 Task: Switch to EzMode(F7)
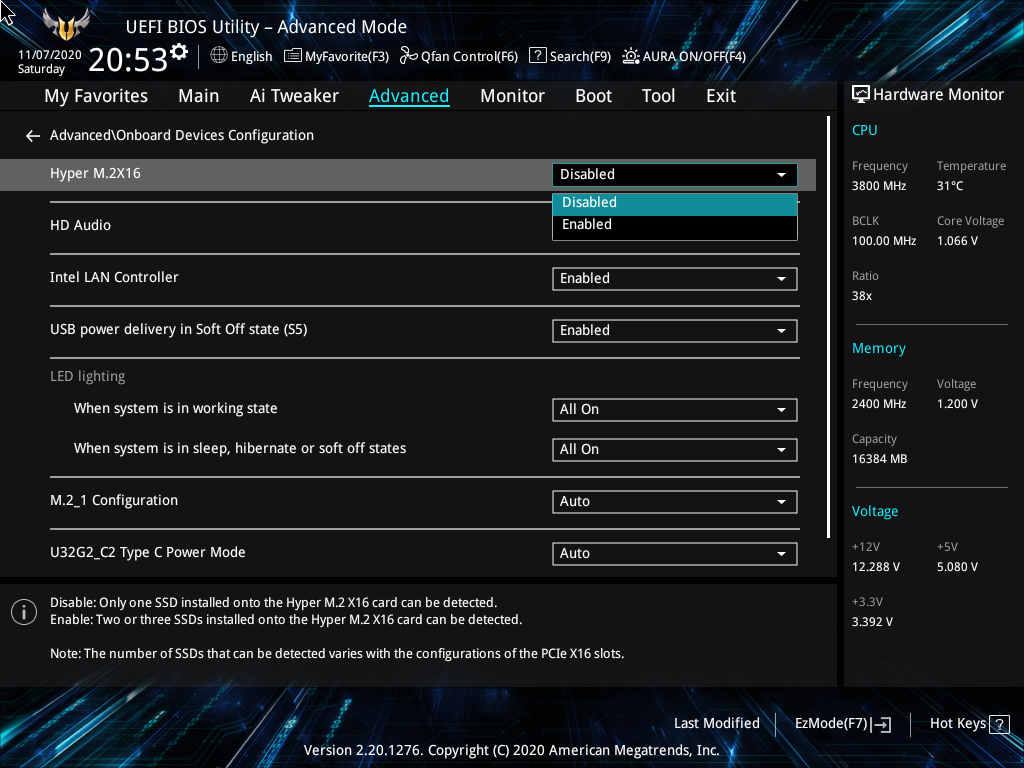click(x=842, y=724)
